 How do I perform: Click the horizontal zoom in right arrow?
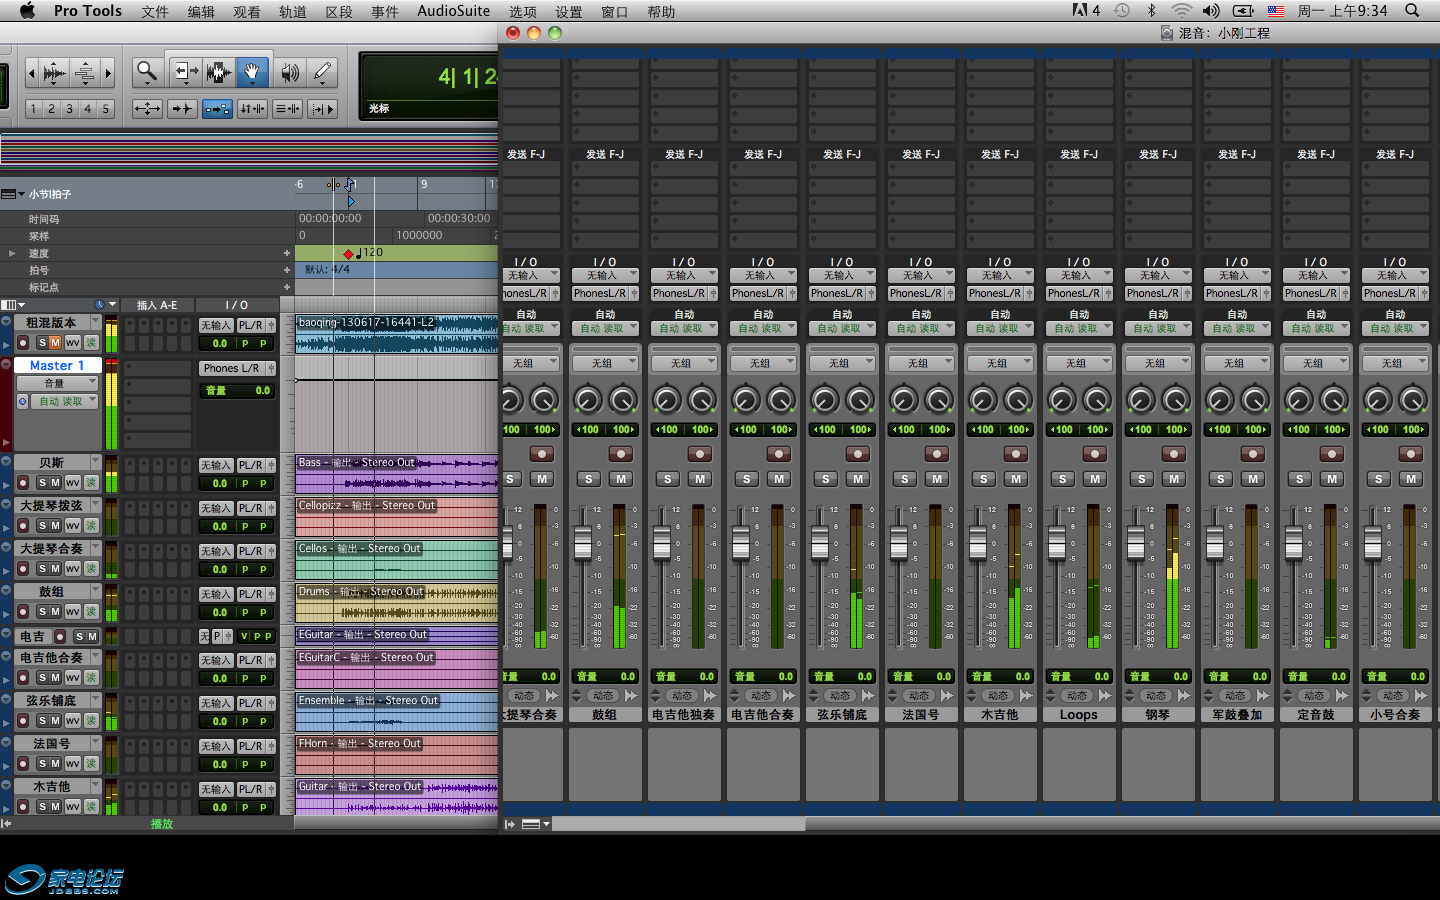(108, 72)
